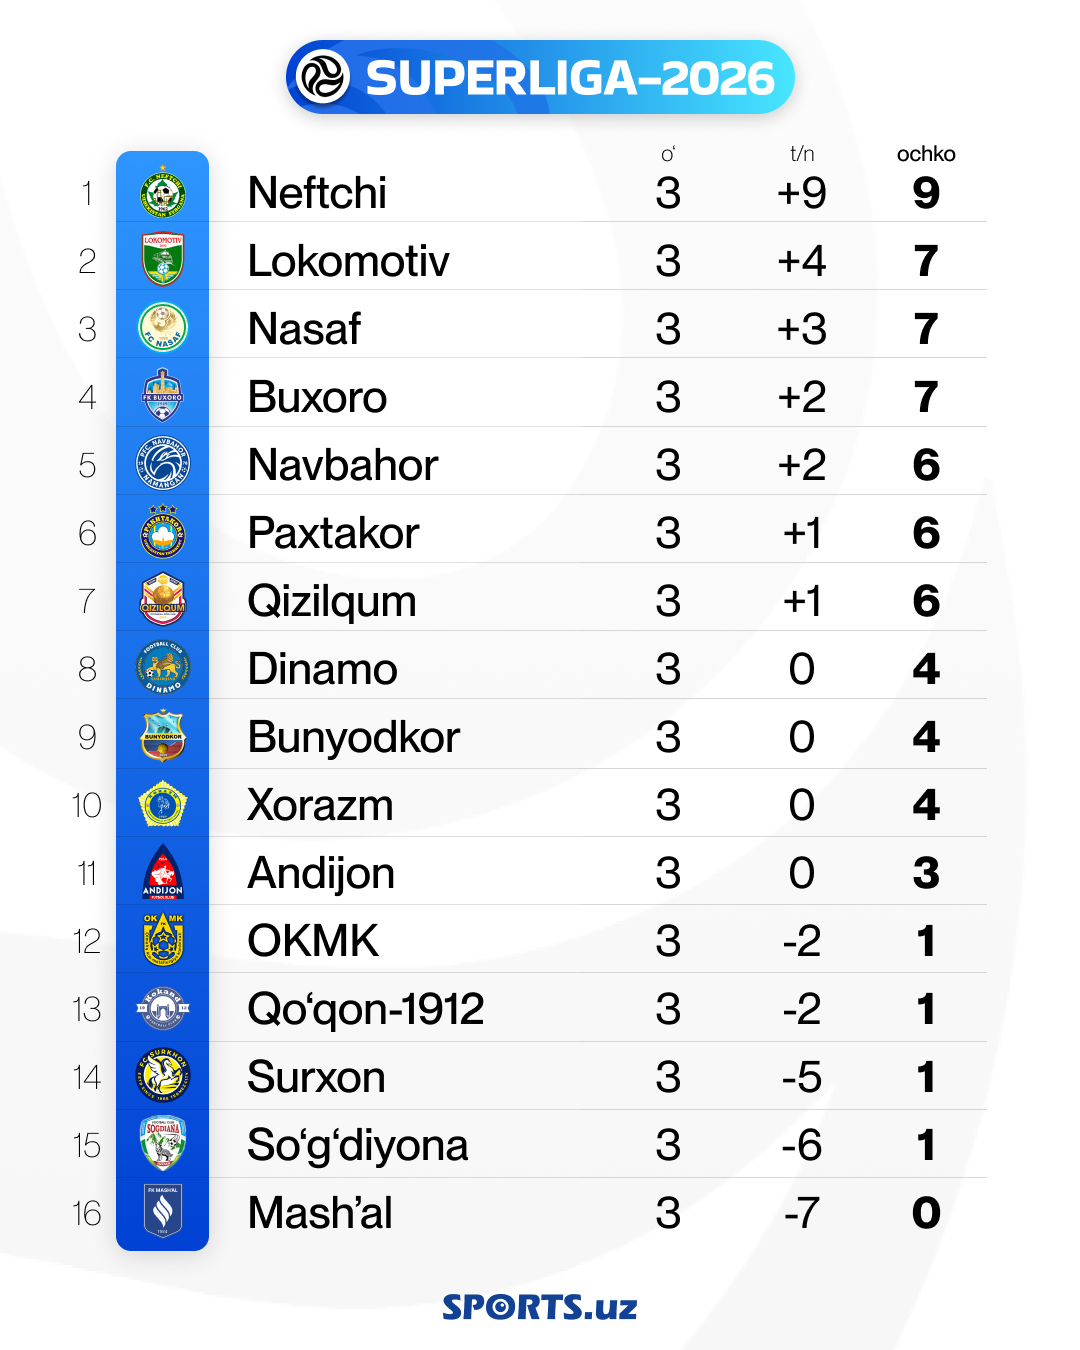Select the Dinamo club badge

(x=162, y=668)
